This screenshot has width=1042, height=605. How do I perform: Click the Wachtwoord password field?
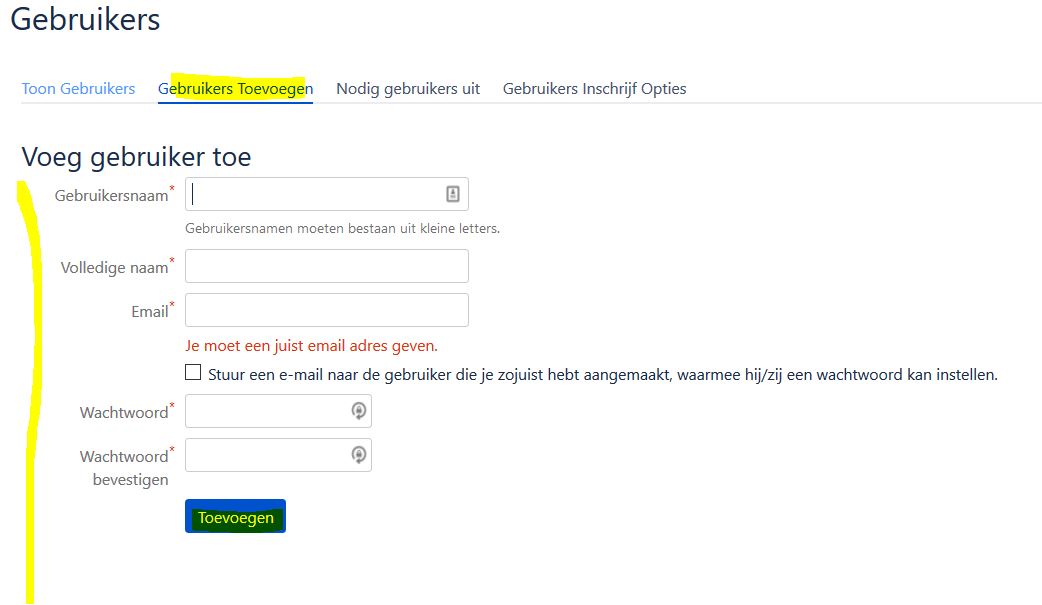278,411
